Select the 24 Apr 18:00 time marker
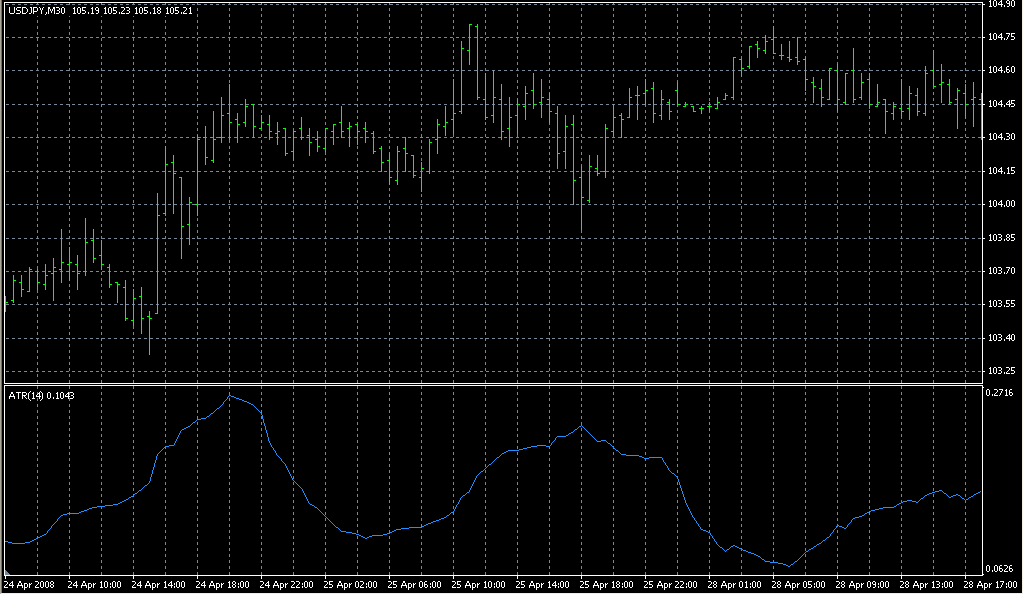Viewport: 1024px width, 594px height. coord(224,583)
